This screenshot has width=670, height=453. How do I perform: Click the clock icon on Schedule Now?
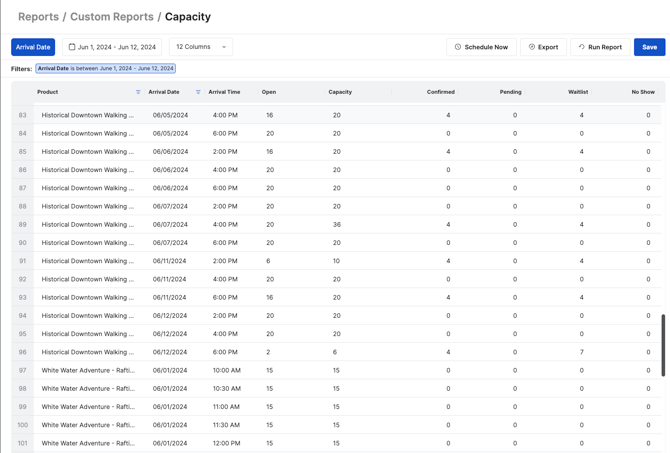click(458, 47)
